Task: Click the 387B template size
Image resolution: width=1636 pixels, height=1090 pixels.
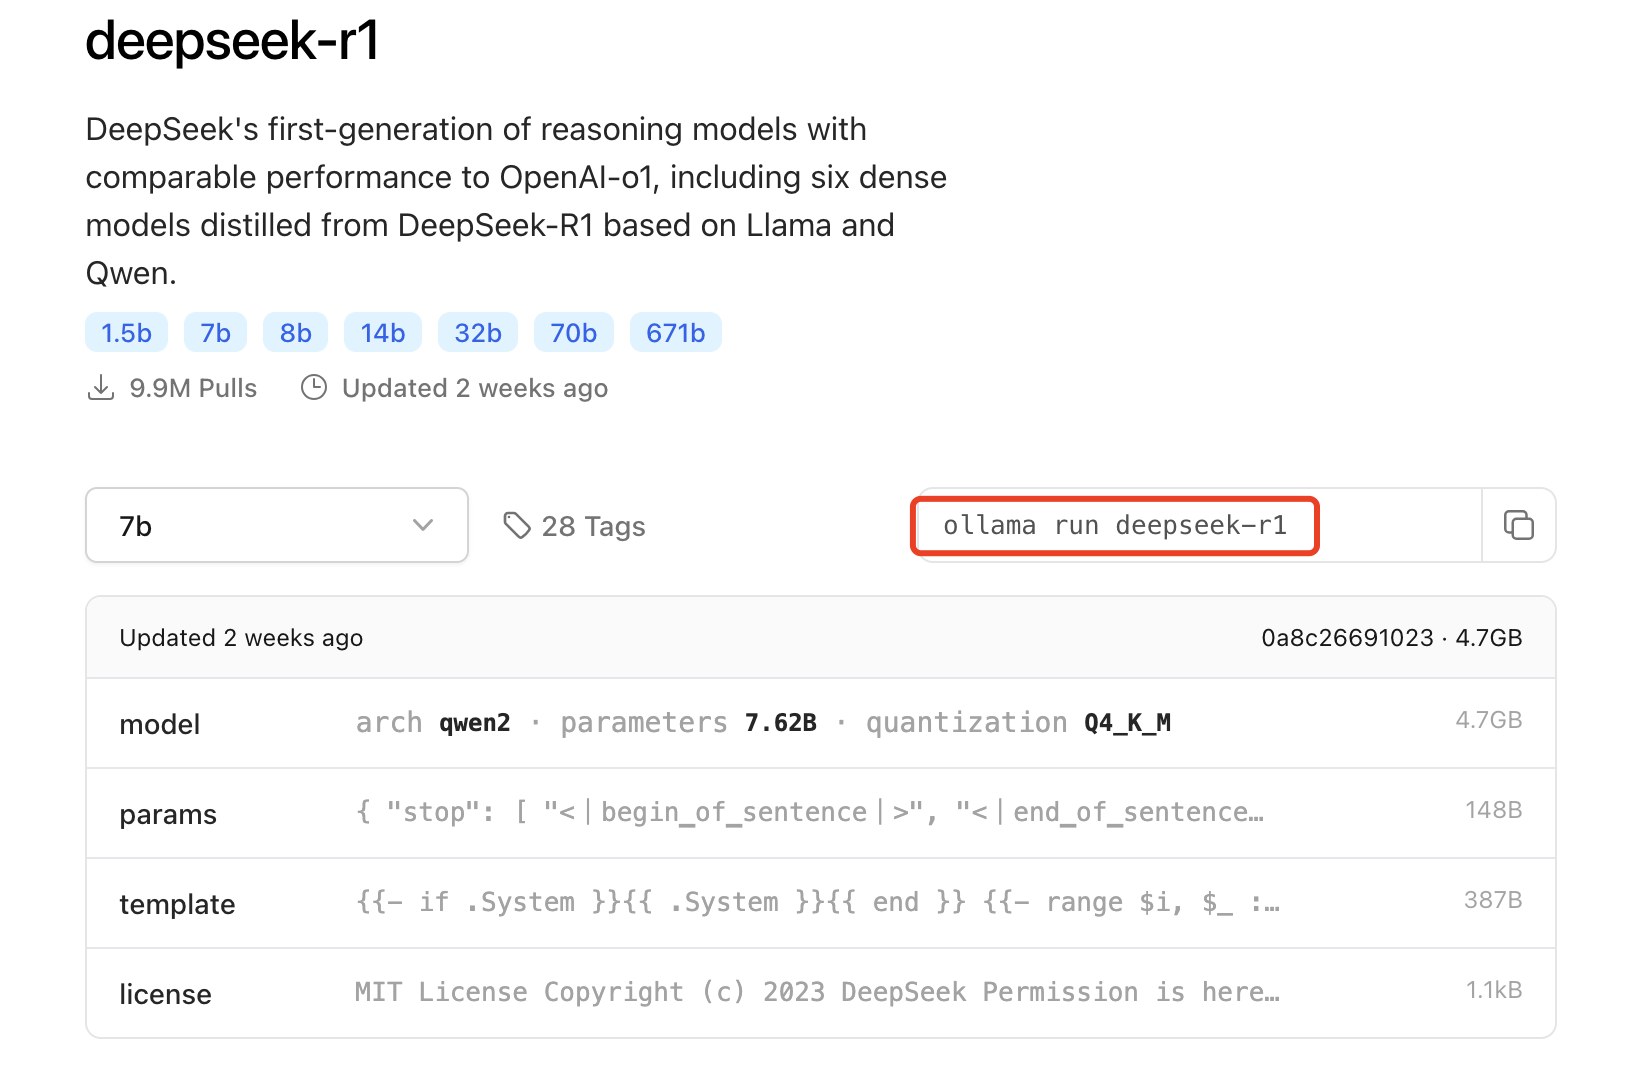Action: click(x=1493, y=900)
